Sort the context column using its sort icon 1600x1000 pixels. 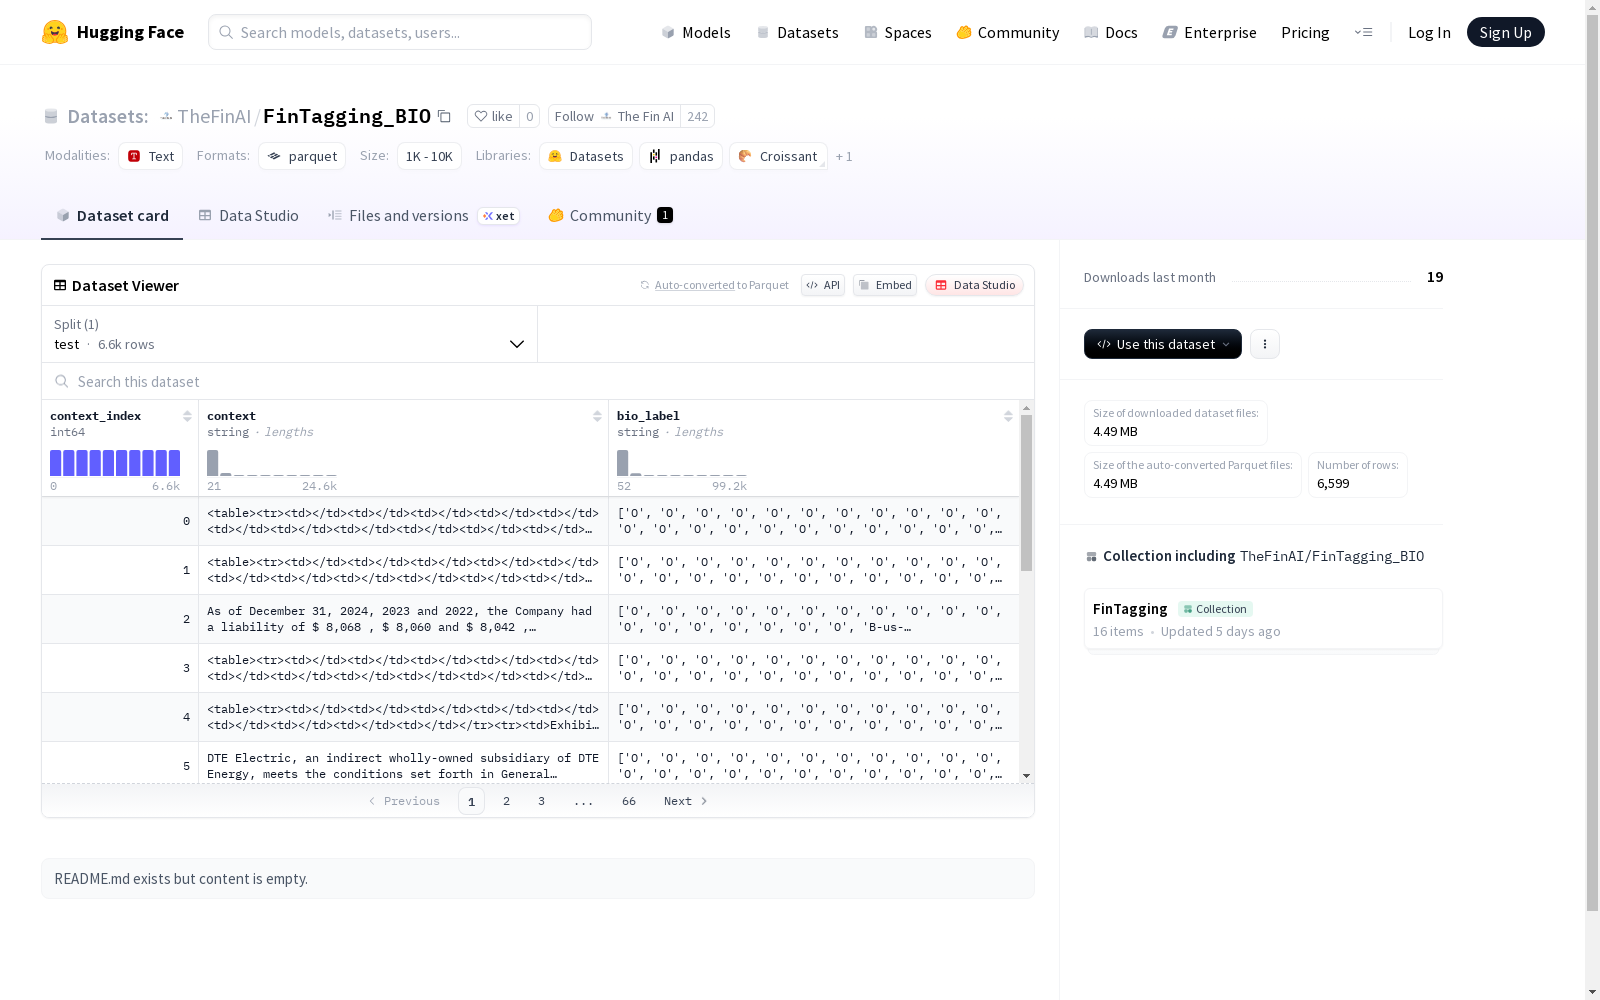point(597,416)
